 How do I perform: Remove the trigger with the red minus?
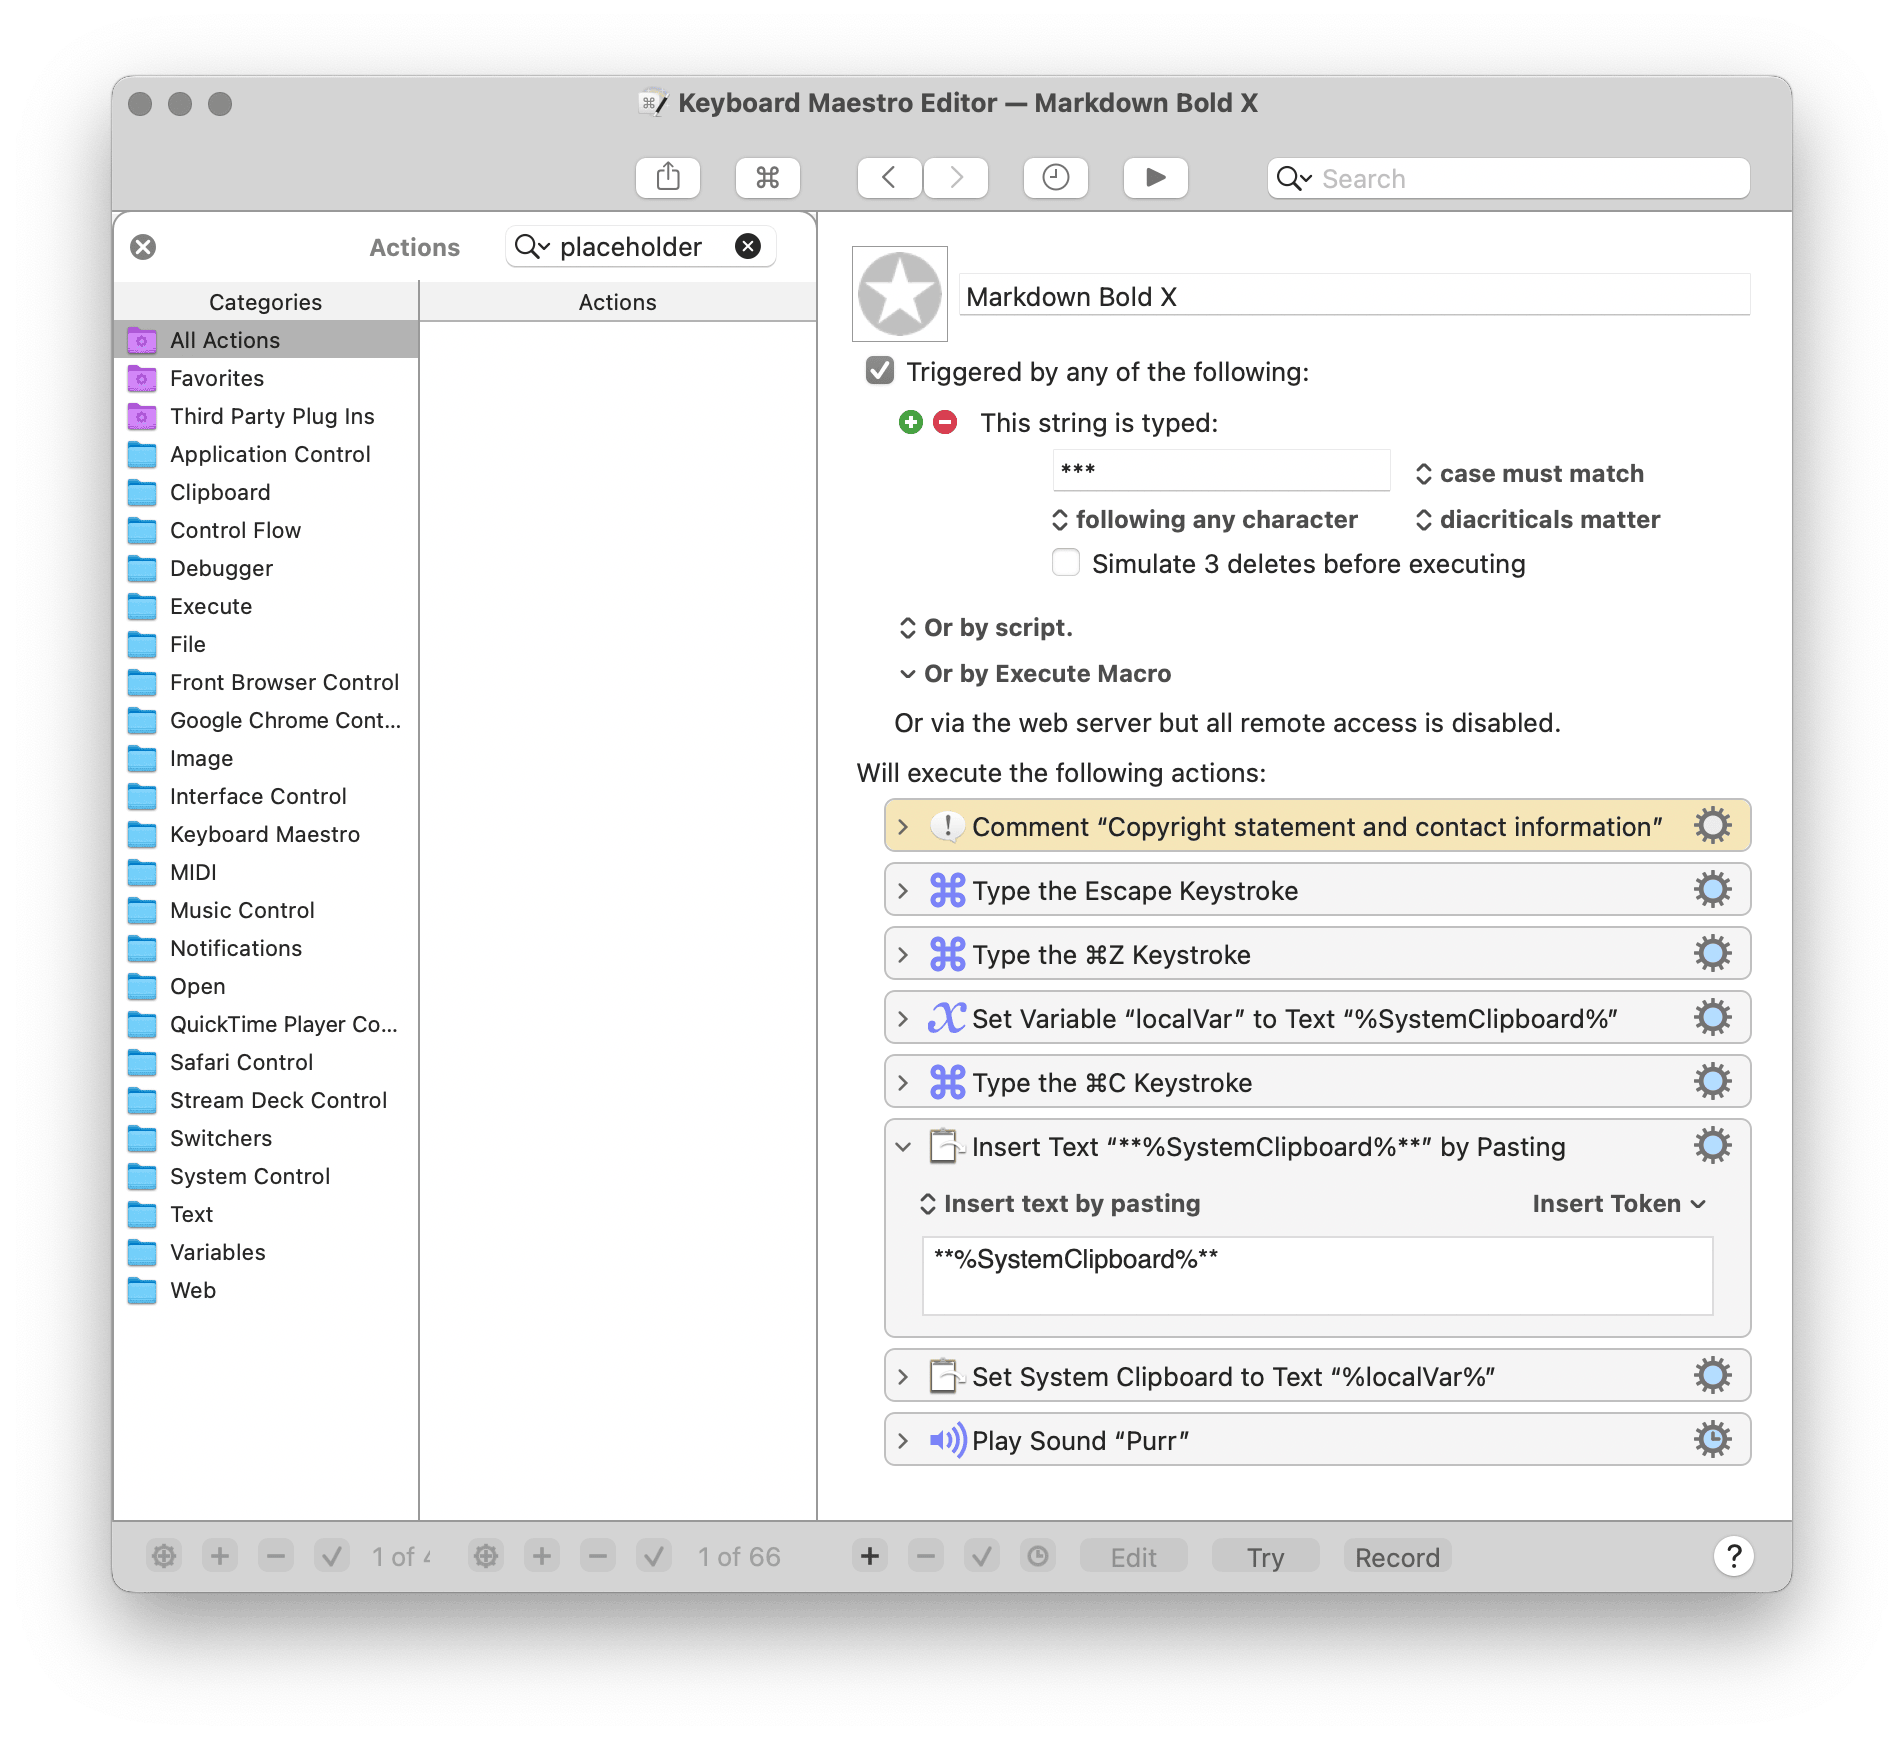945,422
